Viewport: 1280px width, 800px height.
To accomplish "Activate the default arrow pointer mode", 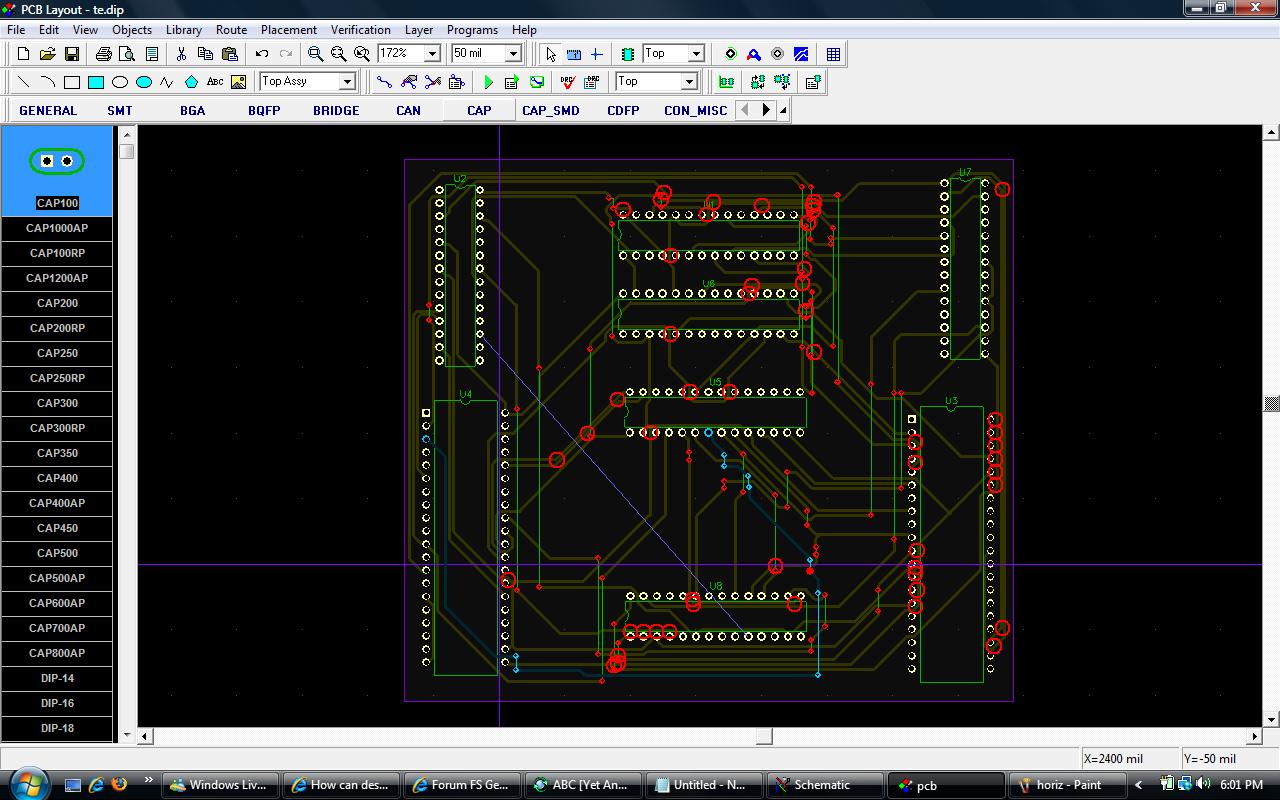I will (550, 54).
